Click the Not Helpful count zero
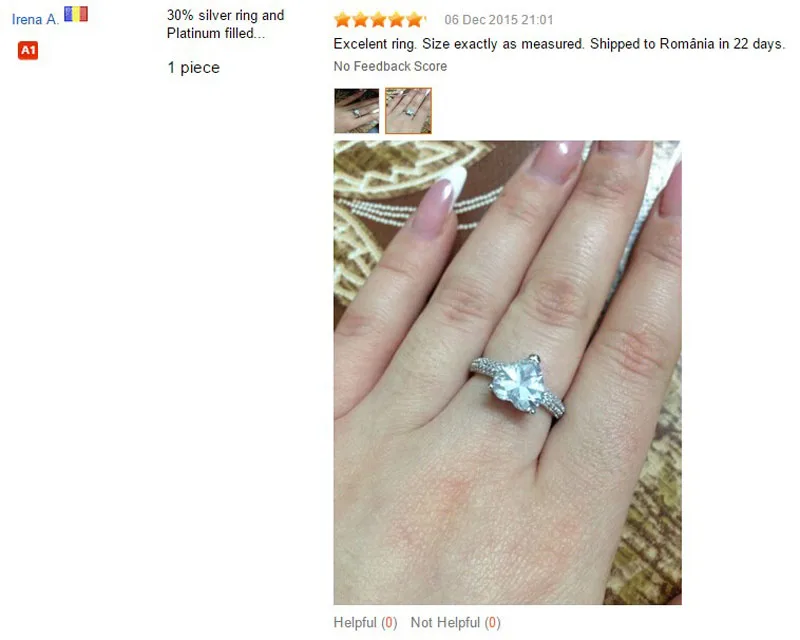This screenshot has height=640, width=800. click(x=492, y=623)
